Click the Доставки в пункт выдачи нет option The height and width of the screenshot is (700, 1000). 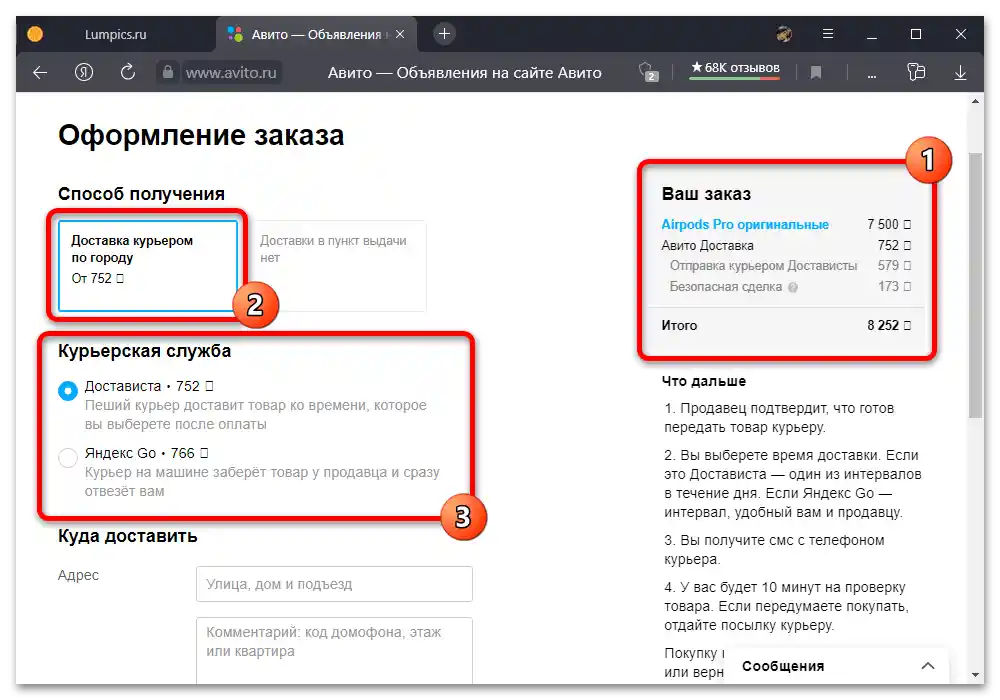(x=337, y=266)
